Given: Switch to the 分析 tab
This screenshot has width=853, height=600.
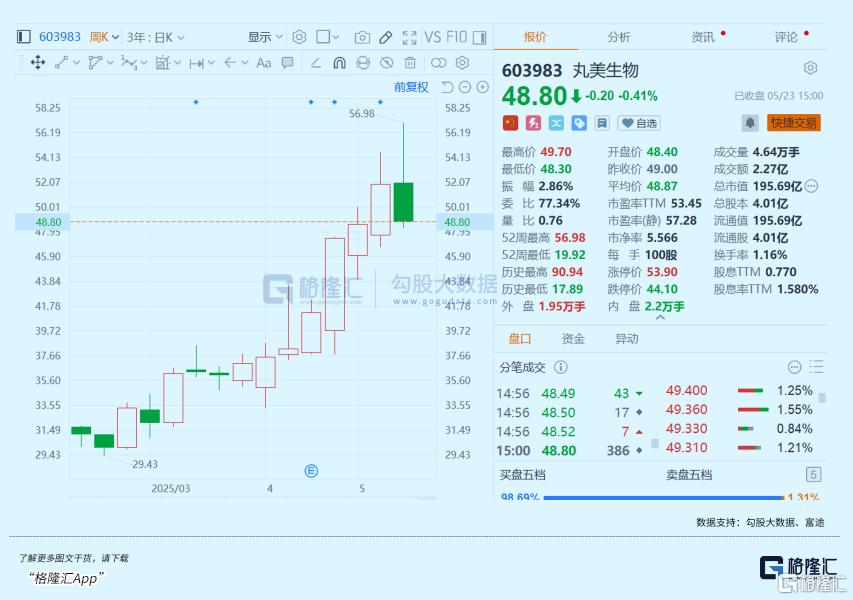Looking at the screenshot, I should coord(619,37).
